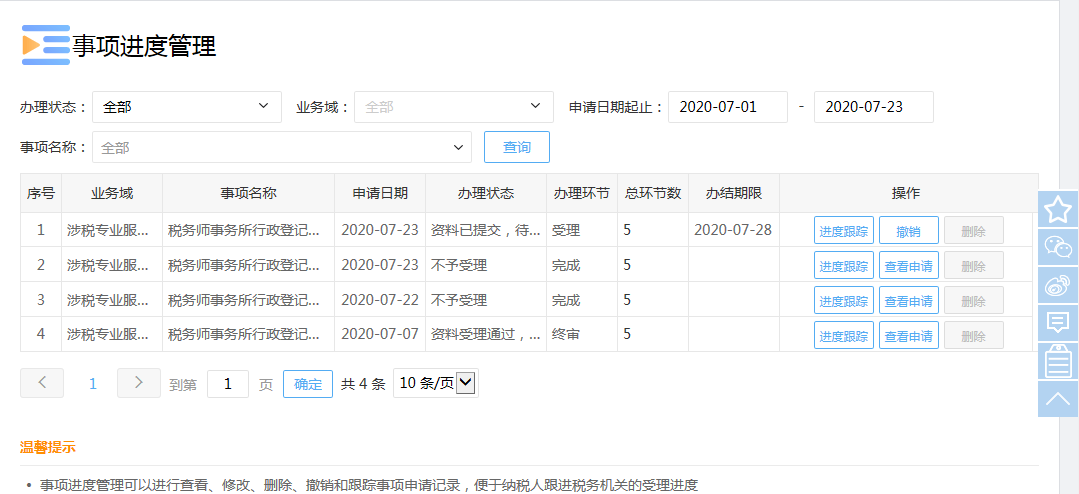The image size is (1079, 494).
Task: Click the 查询 button
Action: [x=517, y=147]
